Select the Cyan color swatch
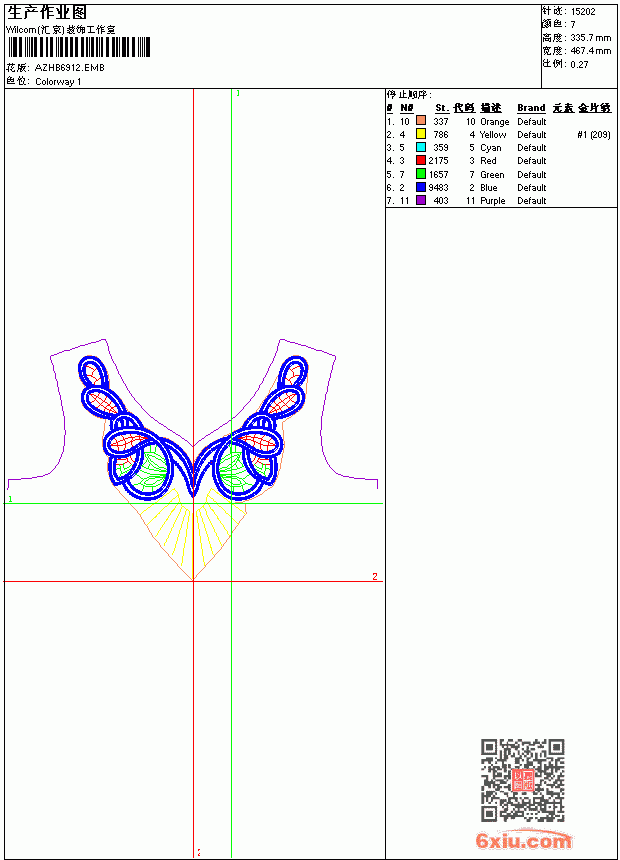 tap(421, 147)
